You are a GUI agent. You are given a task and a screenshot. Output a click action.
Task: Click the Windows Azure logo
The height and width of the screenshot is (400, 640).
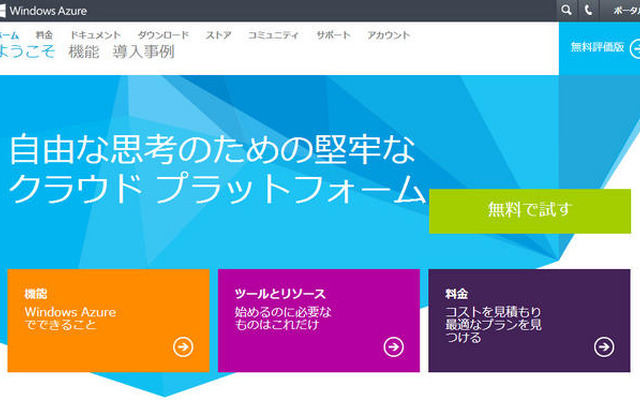click(44, 11)
